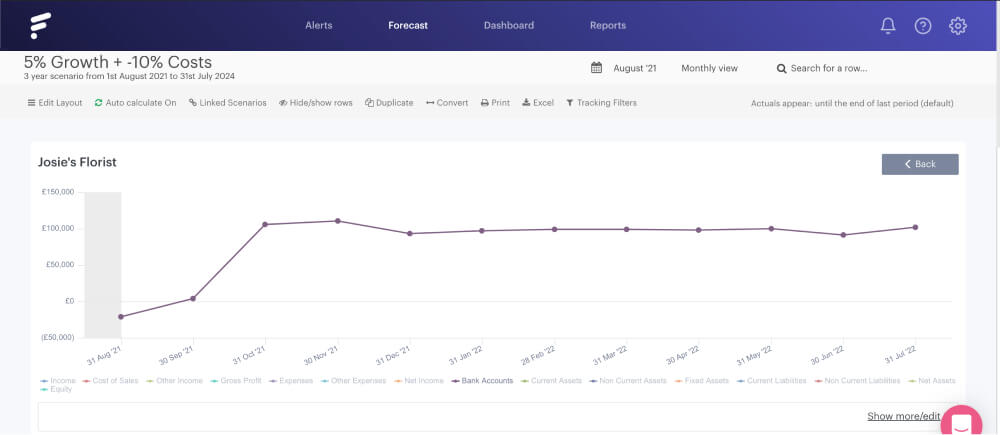Toggle Auto calculate On
The height and width of the screenshot is (435, 1000).
pos(135,103)
